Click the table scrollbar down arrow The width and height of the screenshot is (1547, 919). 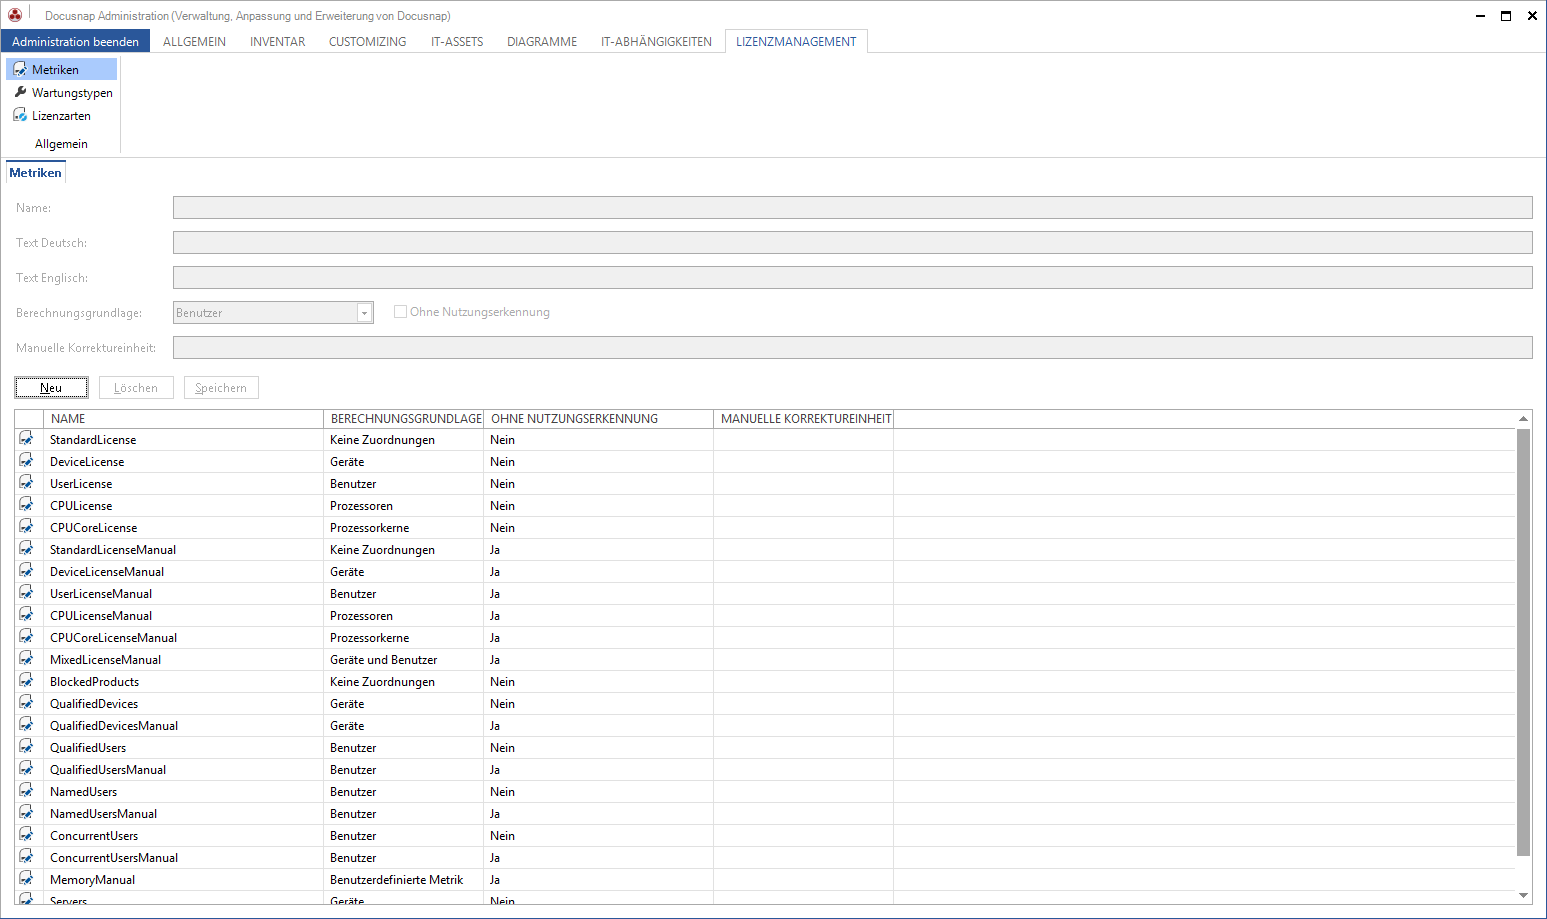point(1524,895)
